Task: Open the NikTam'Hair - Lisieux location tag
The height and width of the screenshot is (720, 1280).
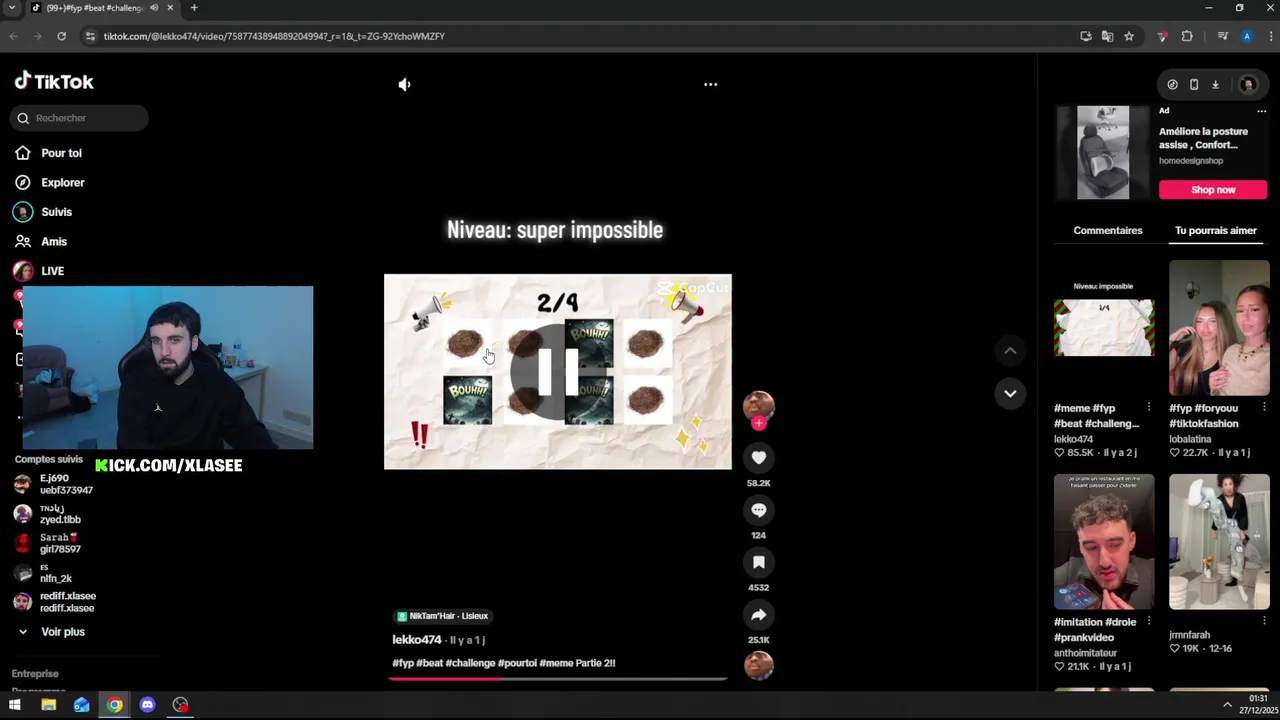Action: coord(442,616)
